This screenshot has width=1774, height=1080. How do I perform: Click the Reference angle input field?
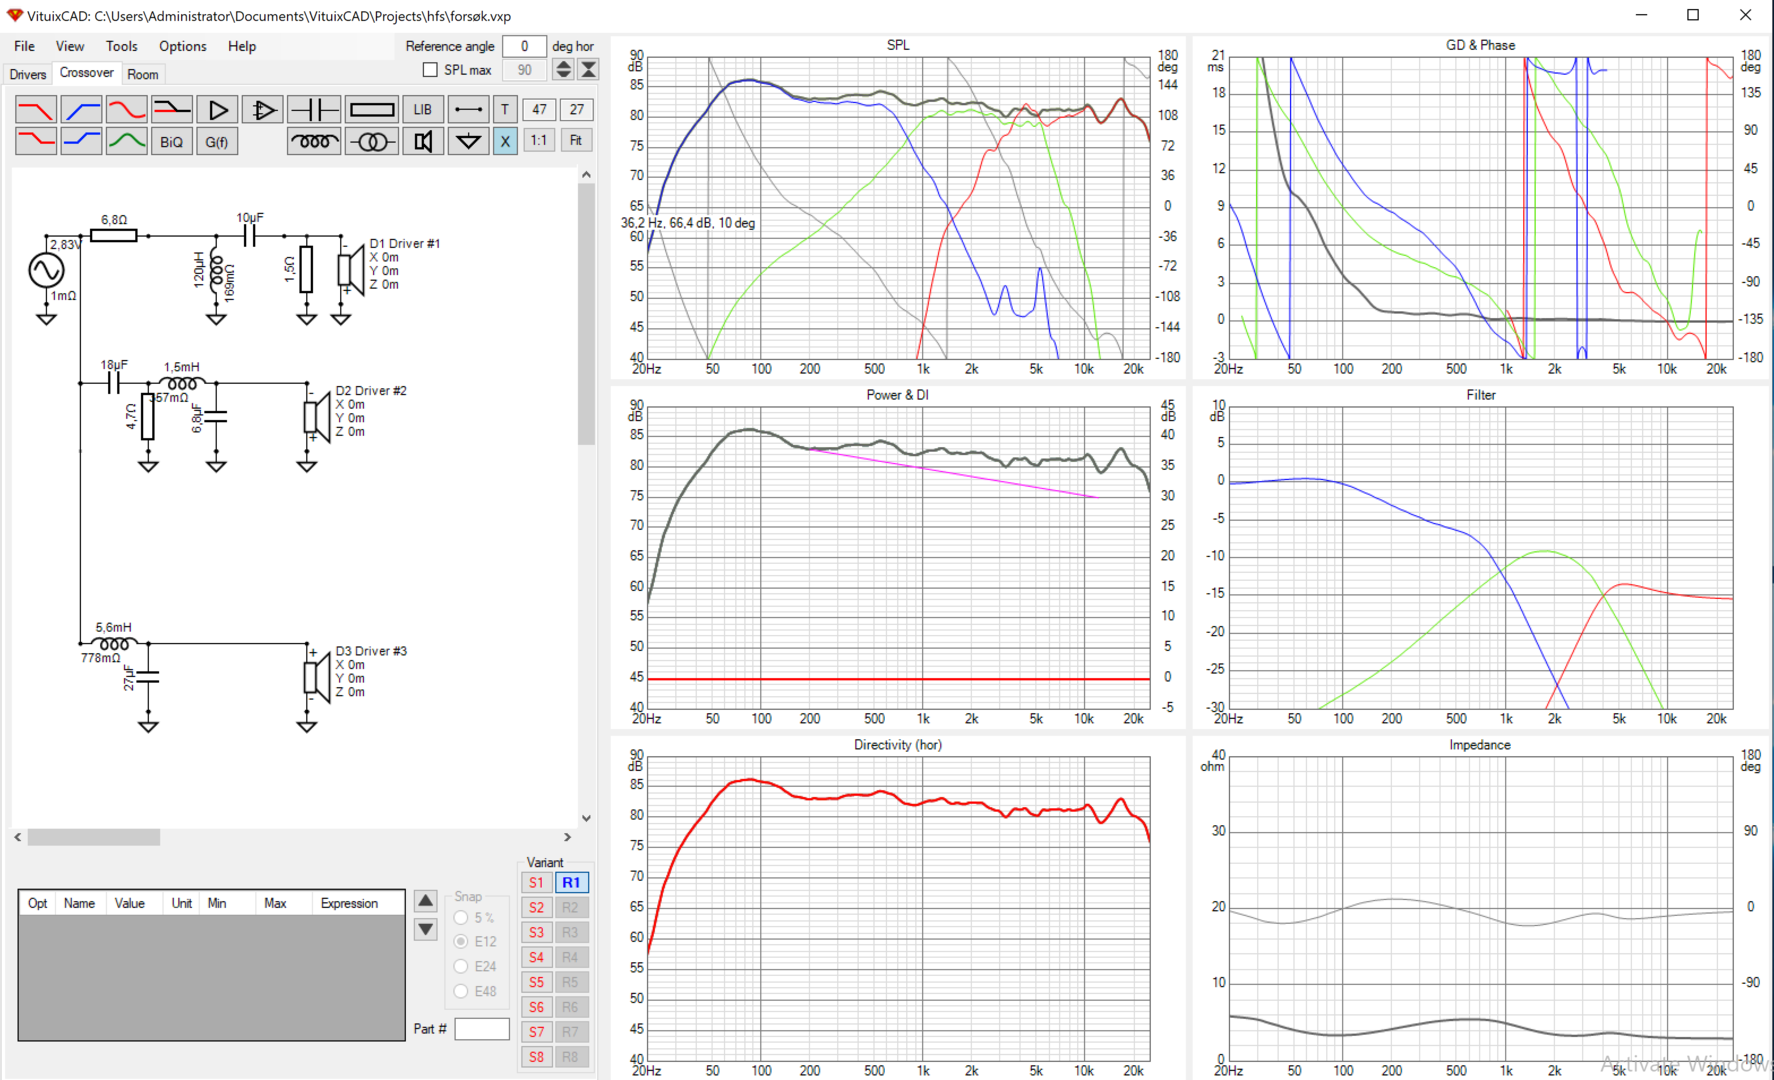[x=523, y=46]
